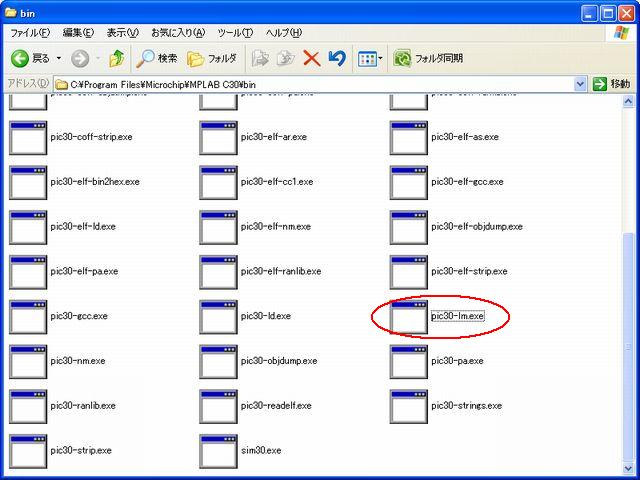Select the pic30-elf-nm.exe file icon

pos(218,227)
